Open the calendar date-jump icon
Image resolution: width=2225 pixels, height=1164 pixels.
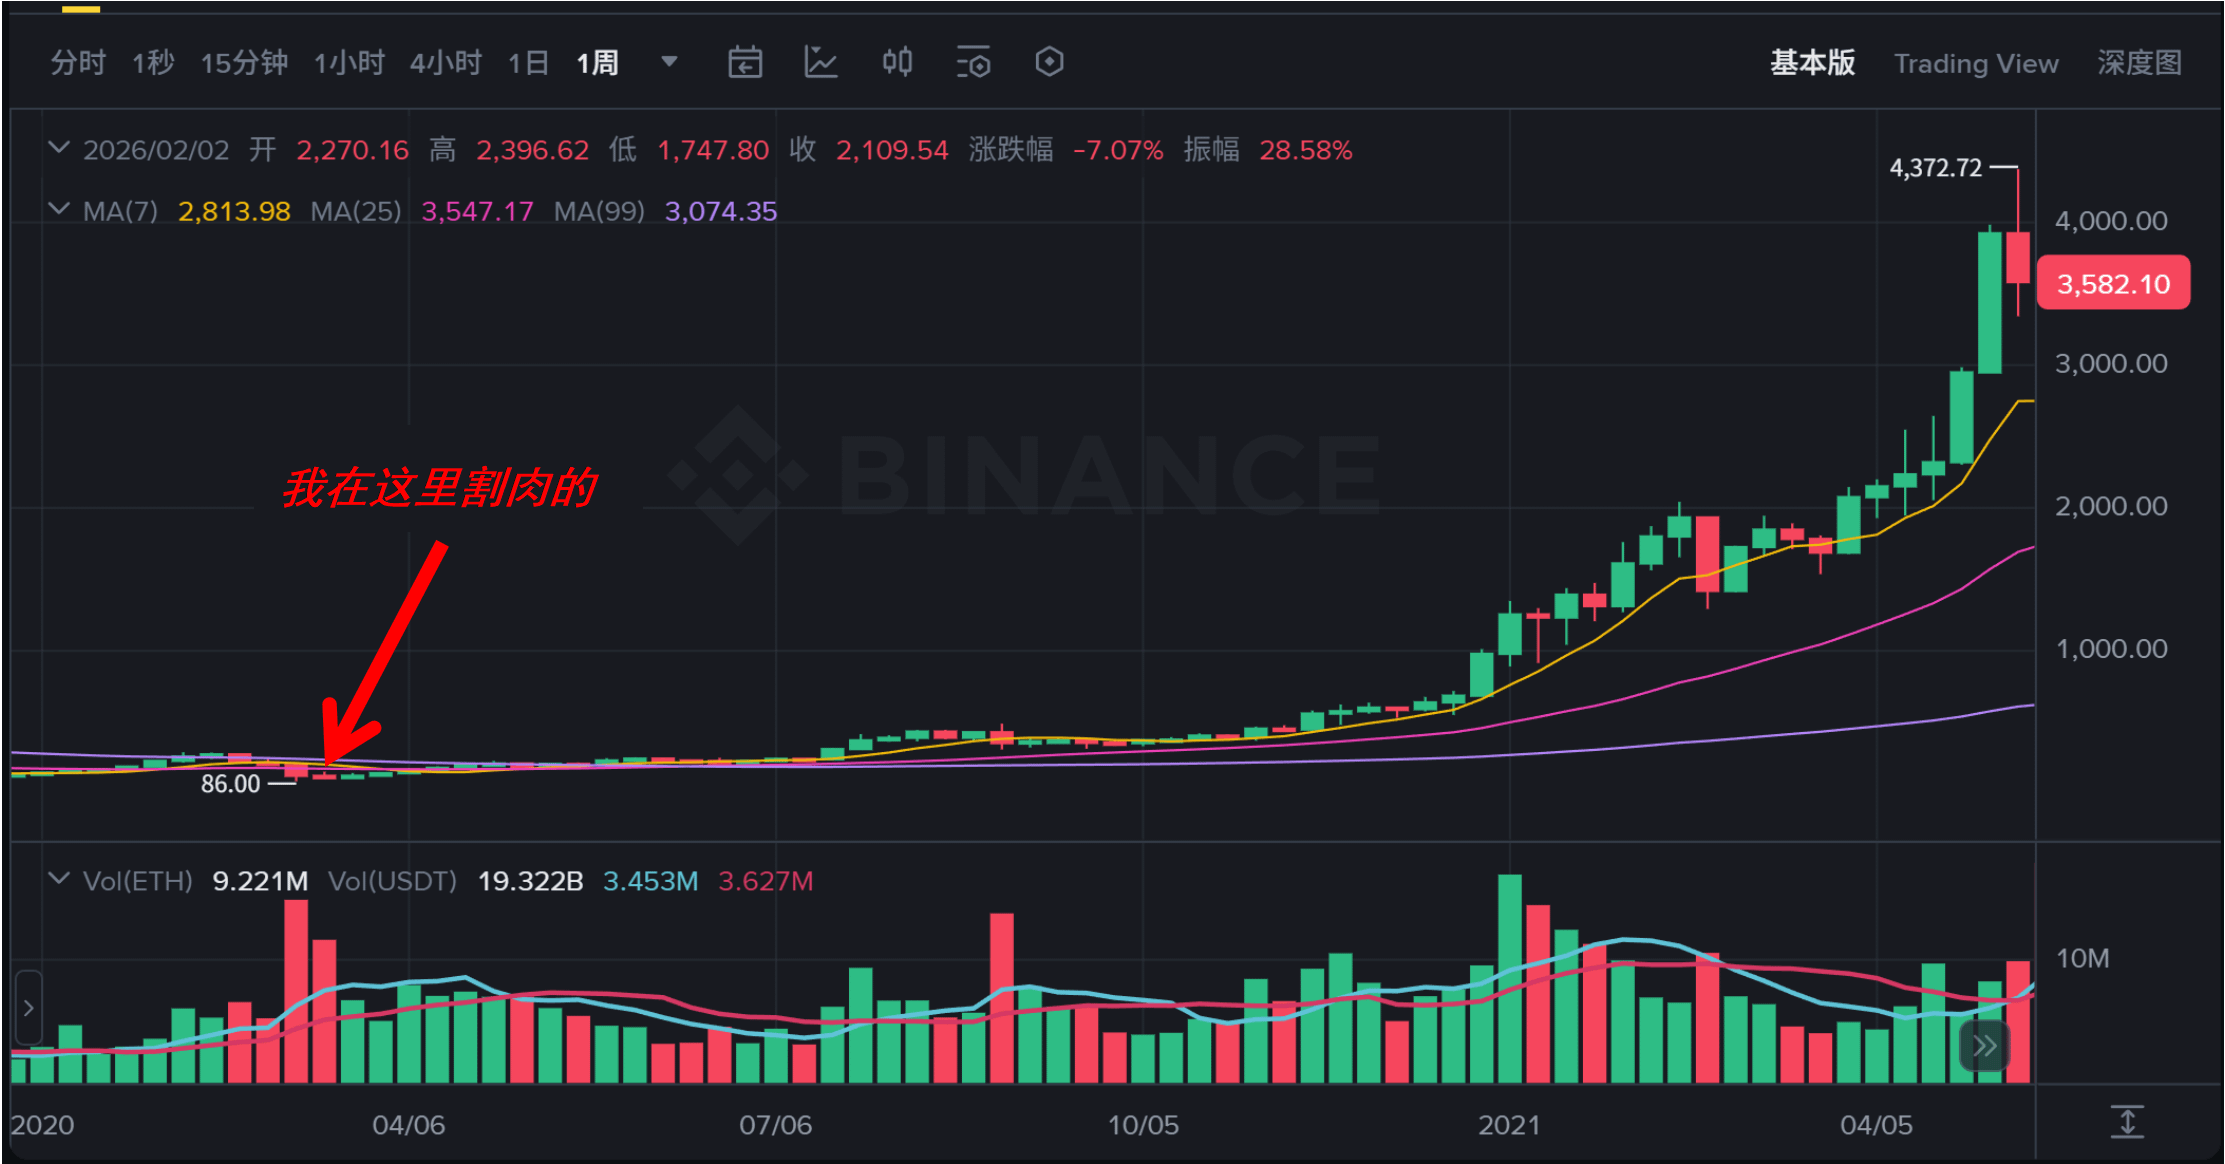tap(745, 63)
